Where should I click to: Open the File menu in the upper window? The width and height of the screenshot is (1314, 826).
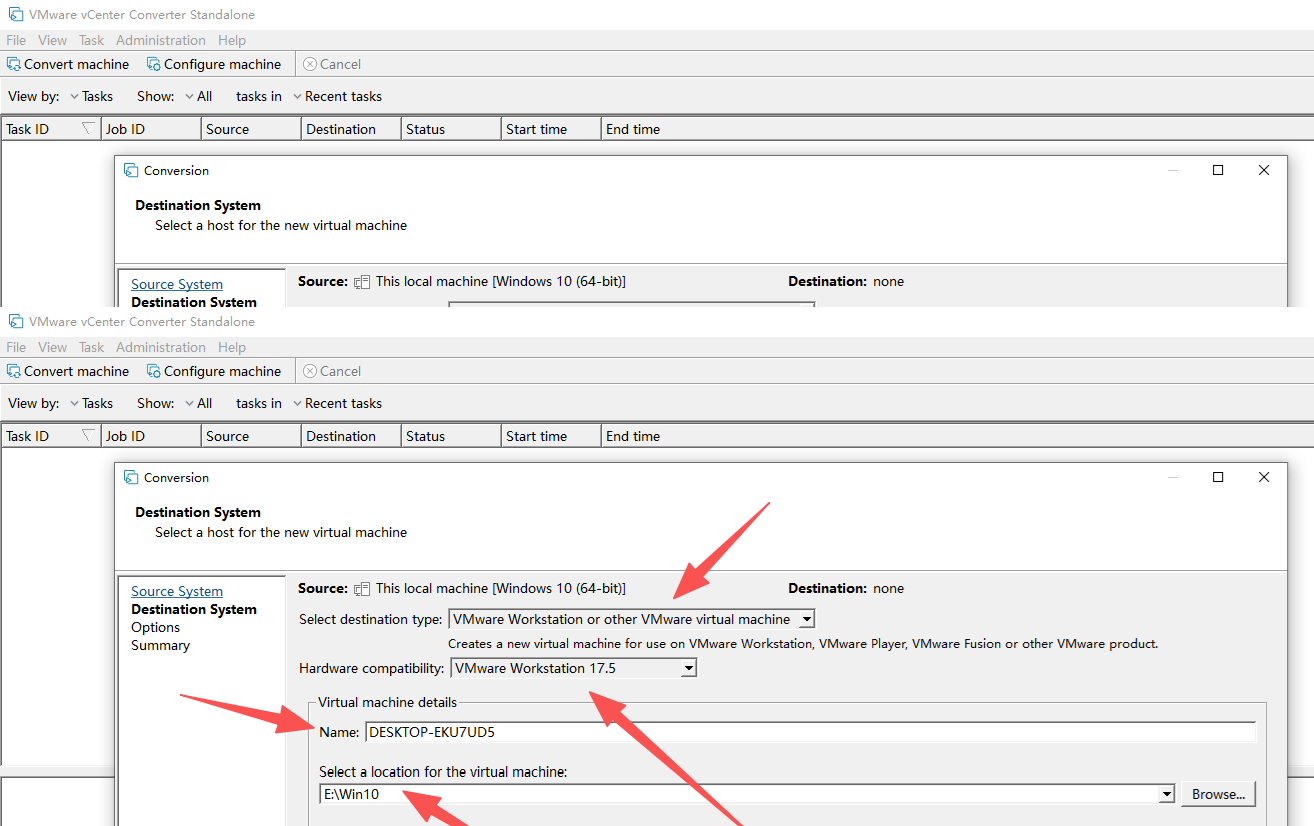(16, 40)
